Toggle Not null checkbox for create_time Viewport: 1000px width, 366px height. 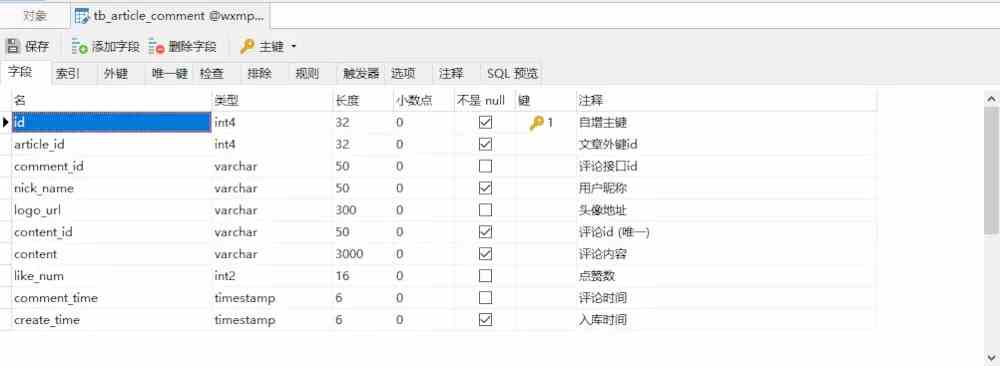click(x=485, y=319)
